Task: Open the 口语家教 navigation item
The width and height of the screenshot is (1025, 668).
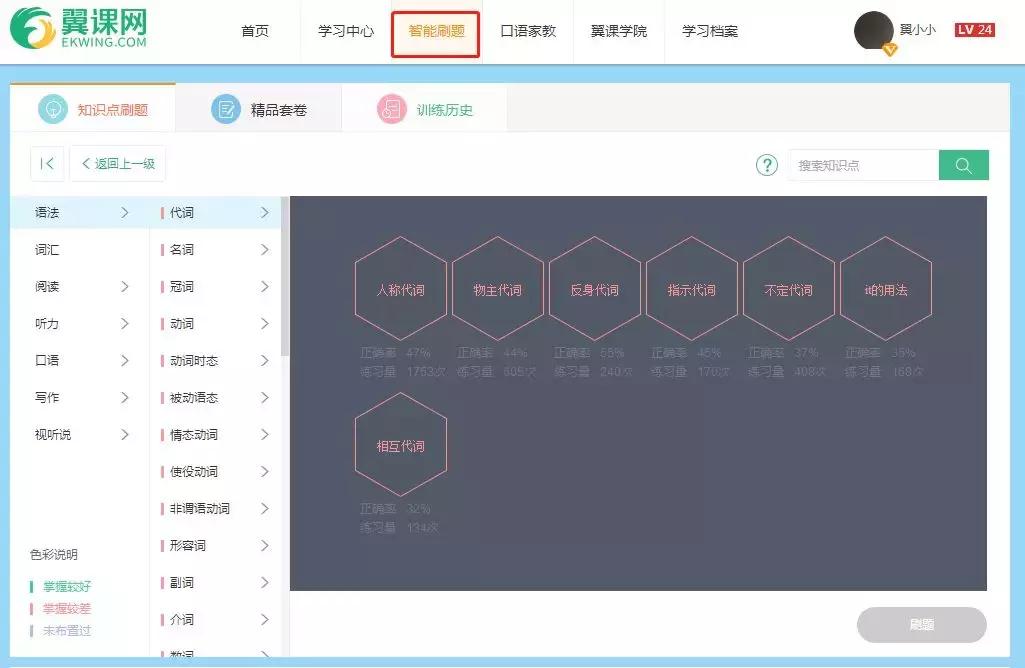Action: (x=527, y=30)
